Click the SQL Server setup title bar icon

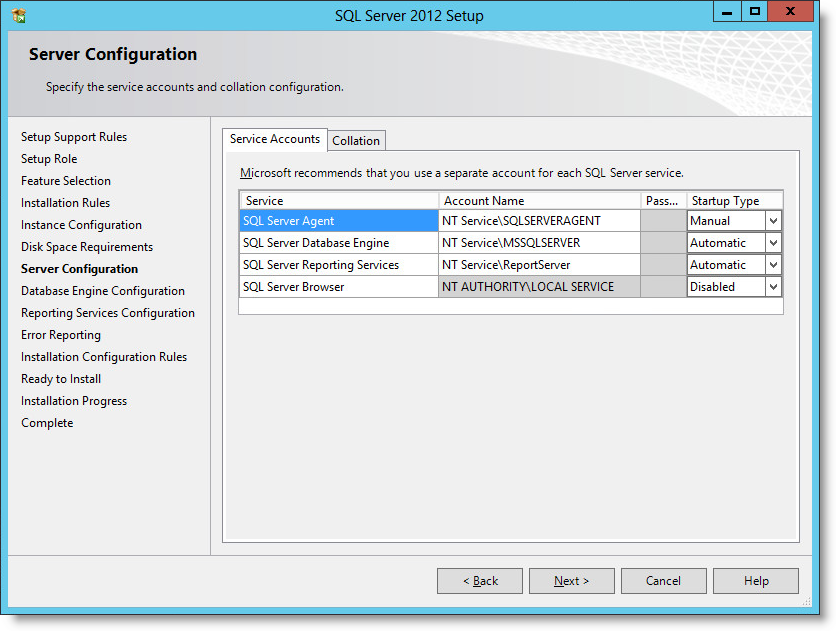click(x=19, y=15)
